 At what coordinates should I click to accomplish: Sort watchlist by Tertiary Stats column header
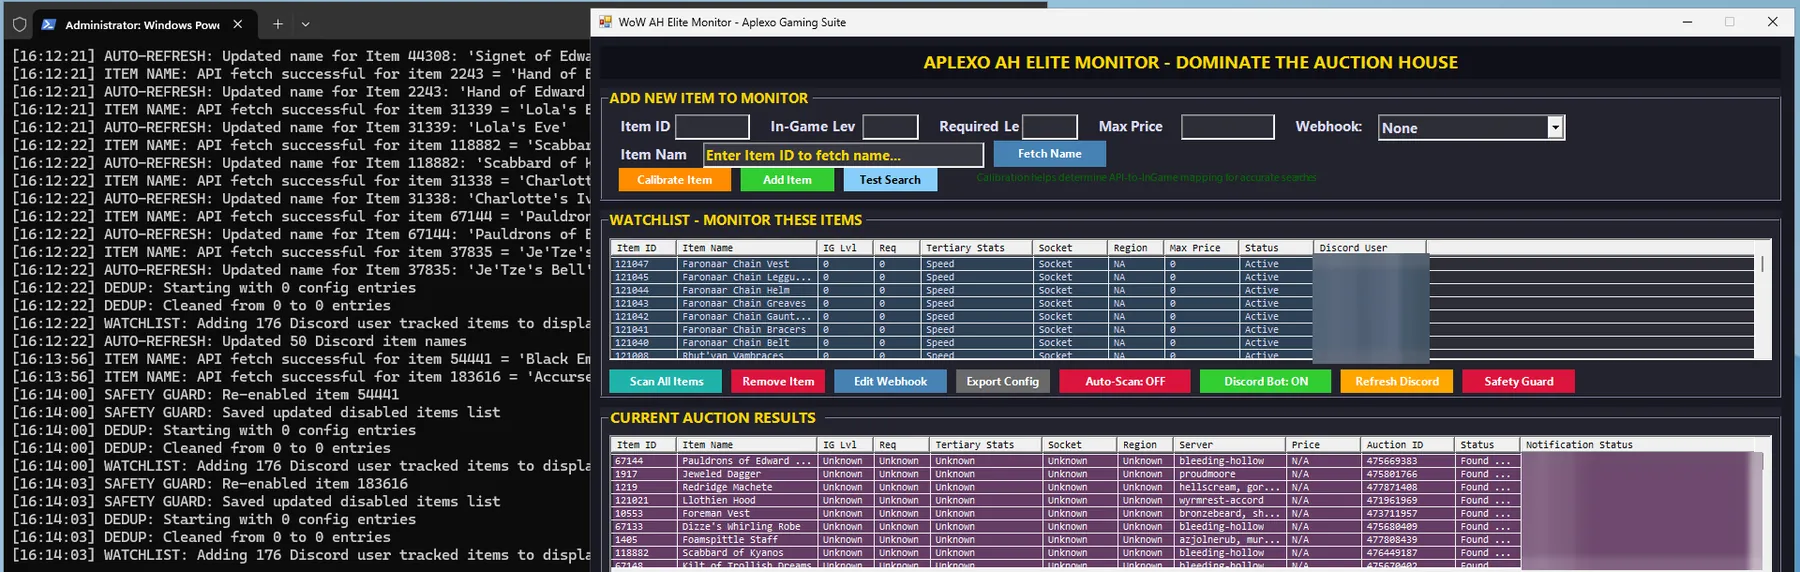click(x=976, y=248)
